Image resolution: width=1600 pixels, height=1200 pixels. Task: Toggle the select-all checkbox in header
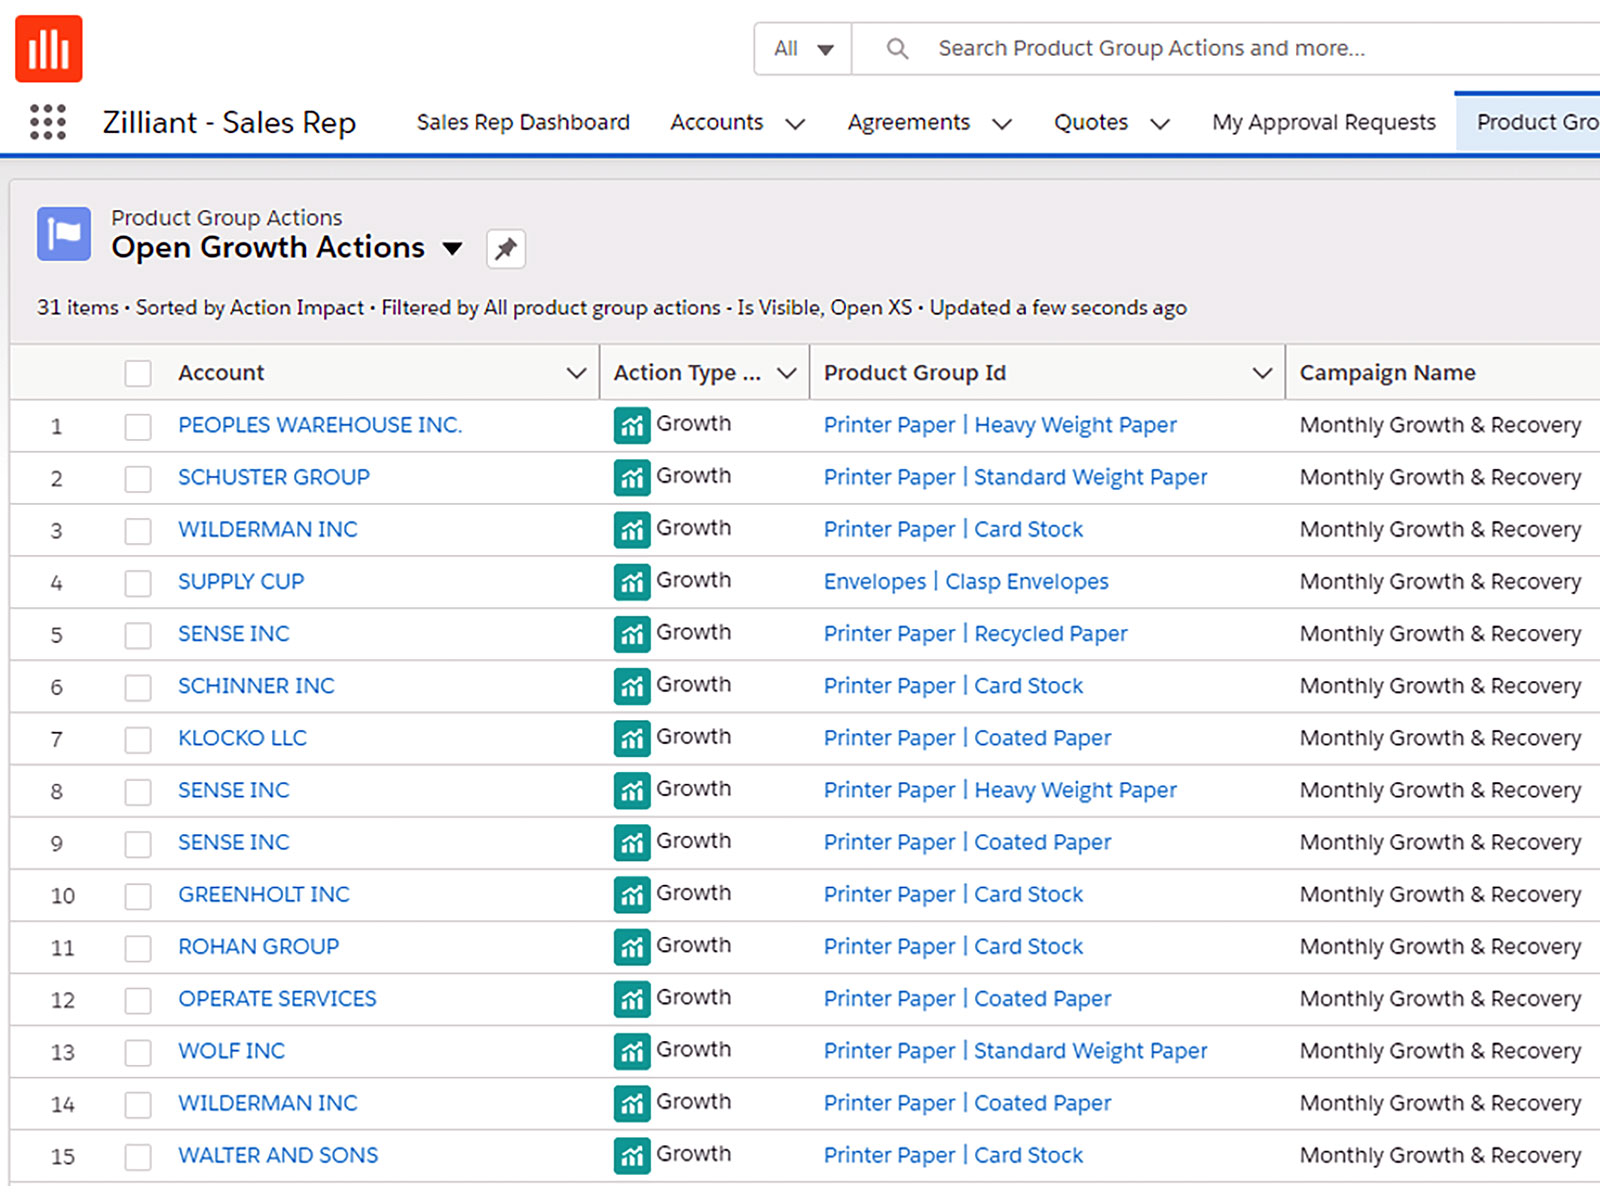138,373
